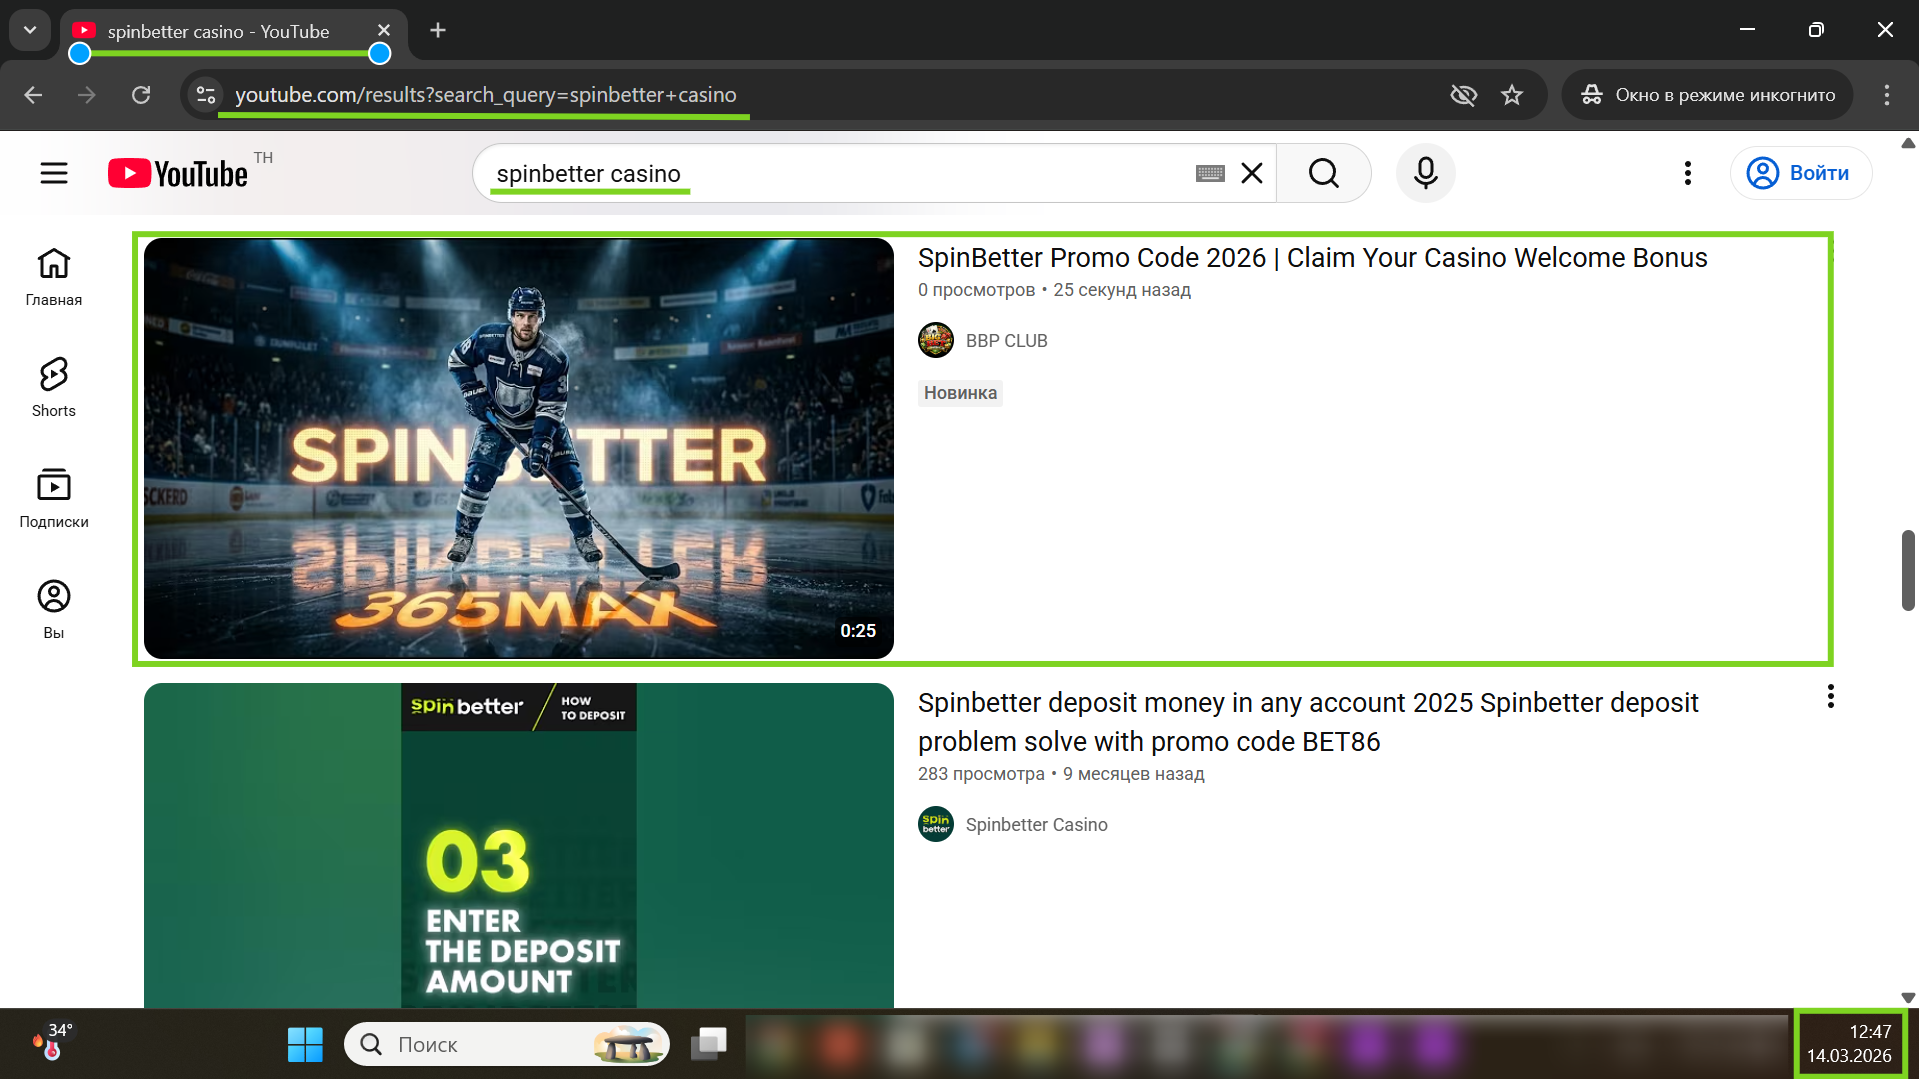The height and width of the screenshot is (1079, 1919).
Task: Select the spinbetter casino YouTube tab
Action: tap(218, 31)
